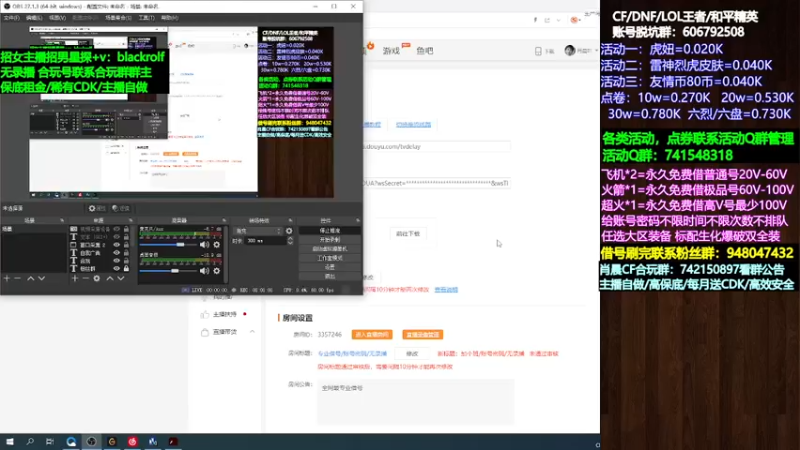
Task: Open the Help menu in OBS
Action: coord(169,18)
